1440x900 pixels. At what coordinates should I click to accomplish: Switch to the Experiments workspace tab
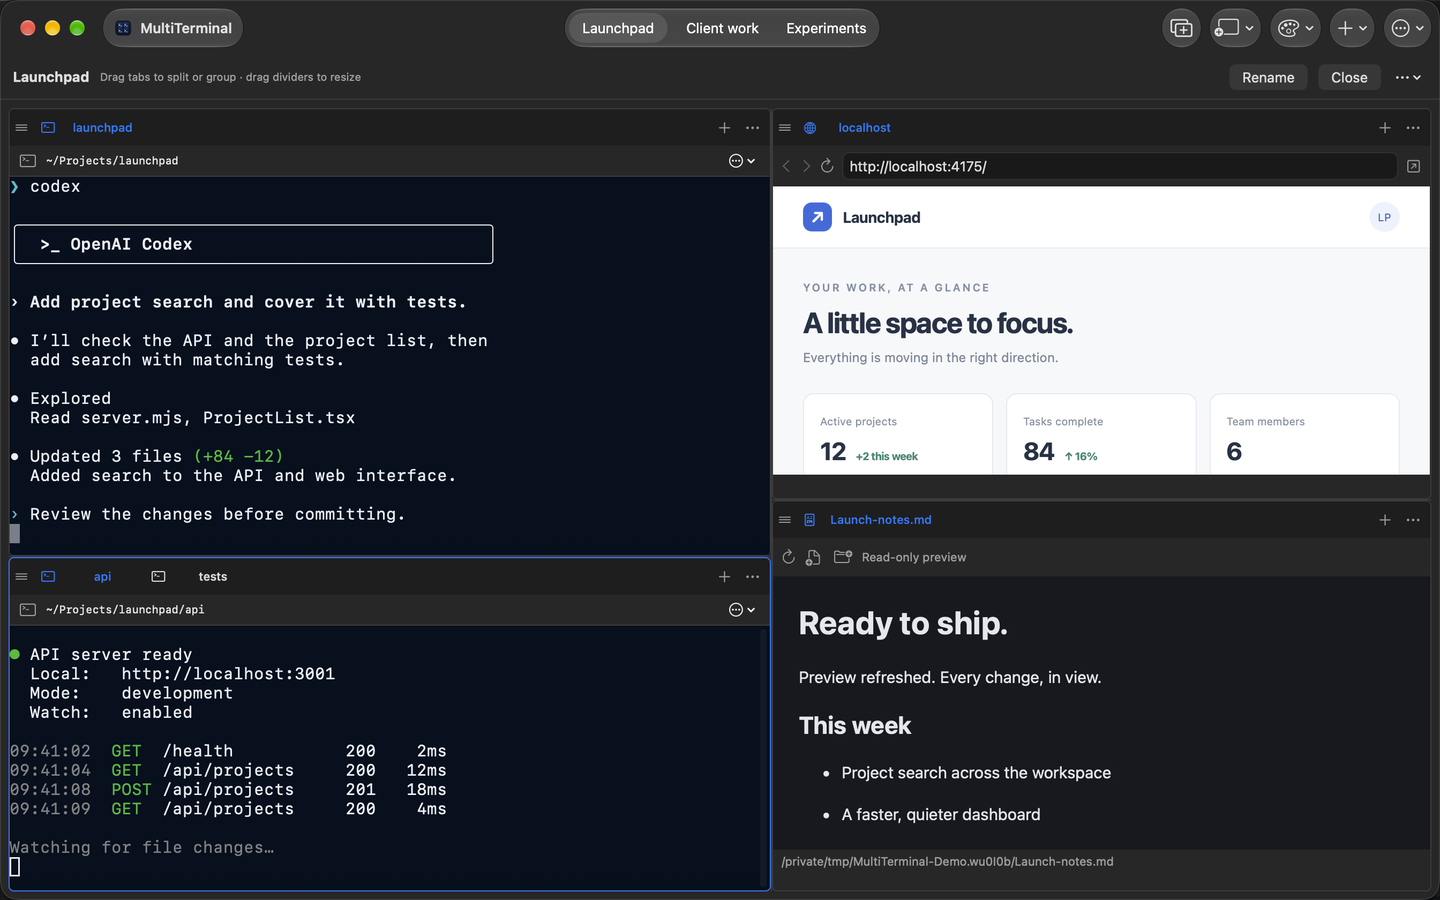pyautogui.click(x=826, y=28)
